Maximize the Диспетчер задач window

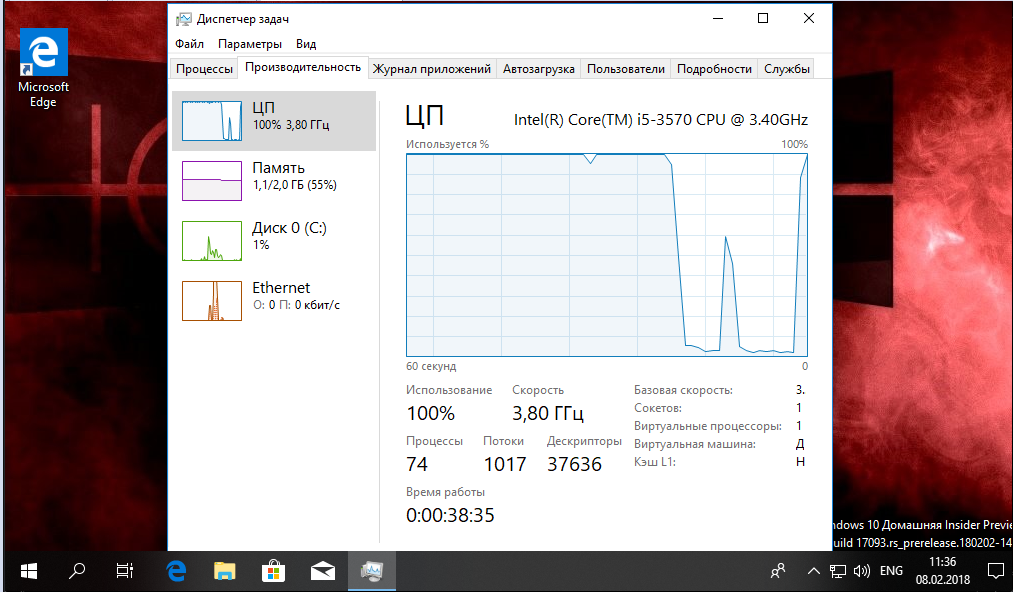763,18
